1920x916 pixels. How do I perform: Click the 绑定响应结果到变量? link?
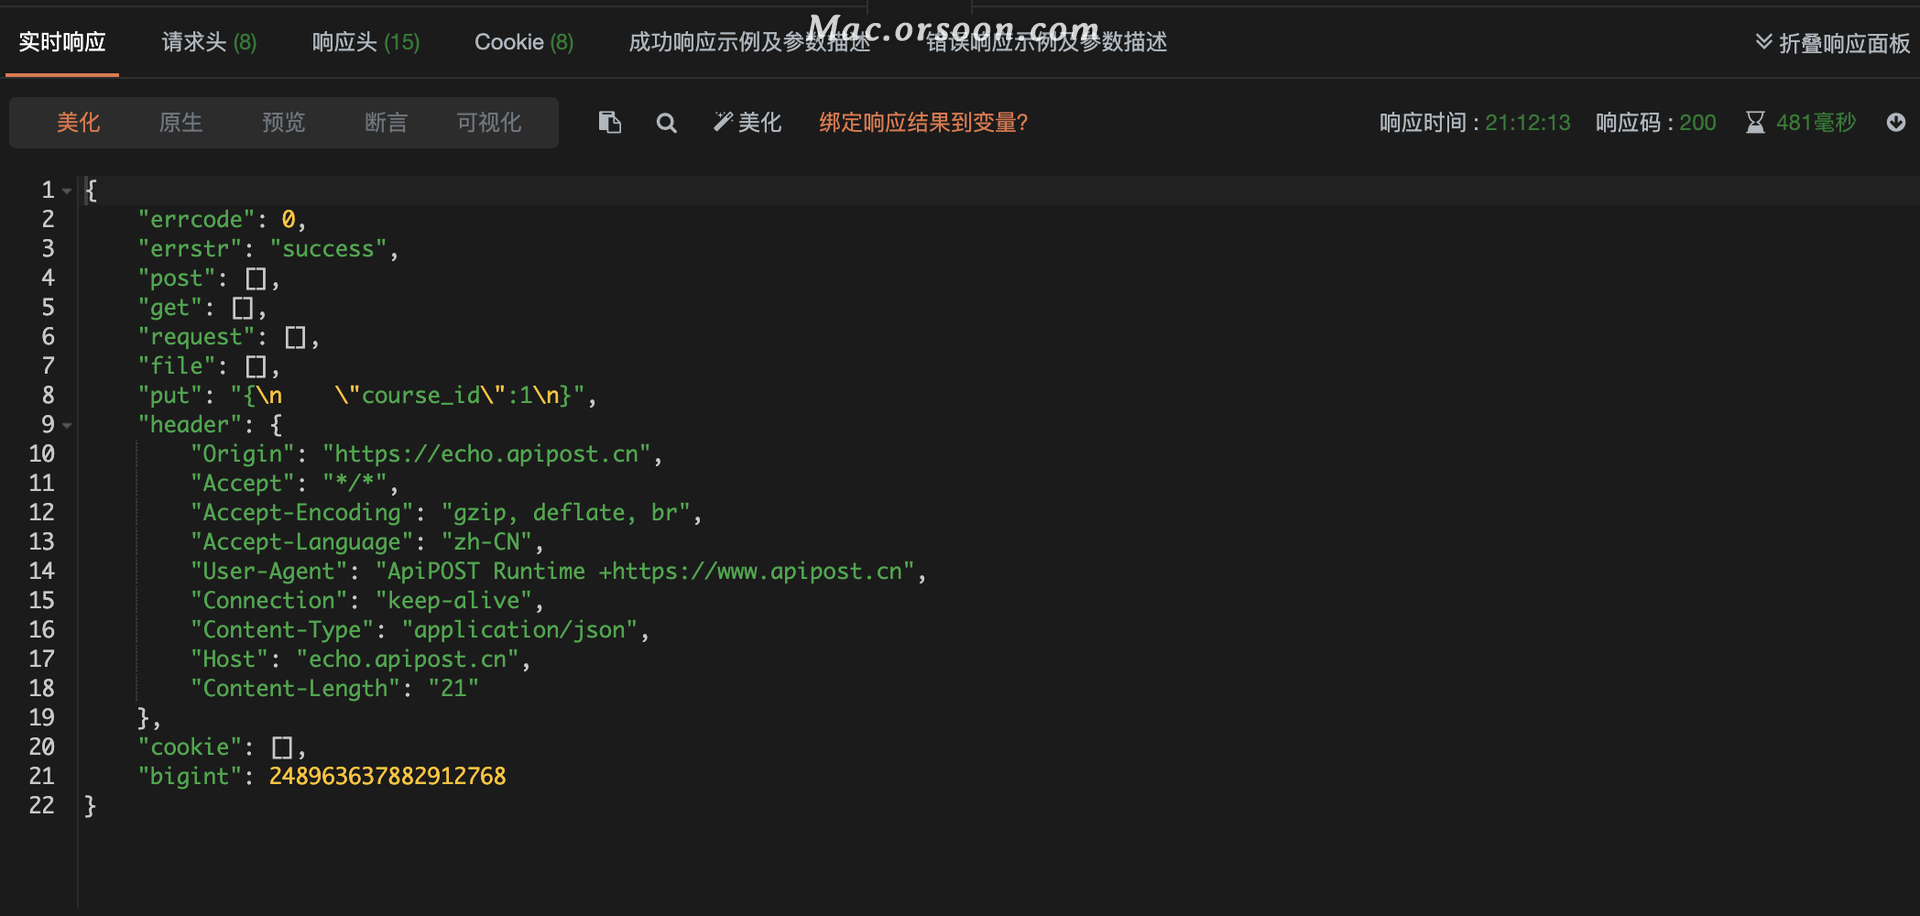click(x=923, y=122)
